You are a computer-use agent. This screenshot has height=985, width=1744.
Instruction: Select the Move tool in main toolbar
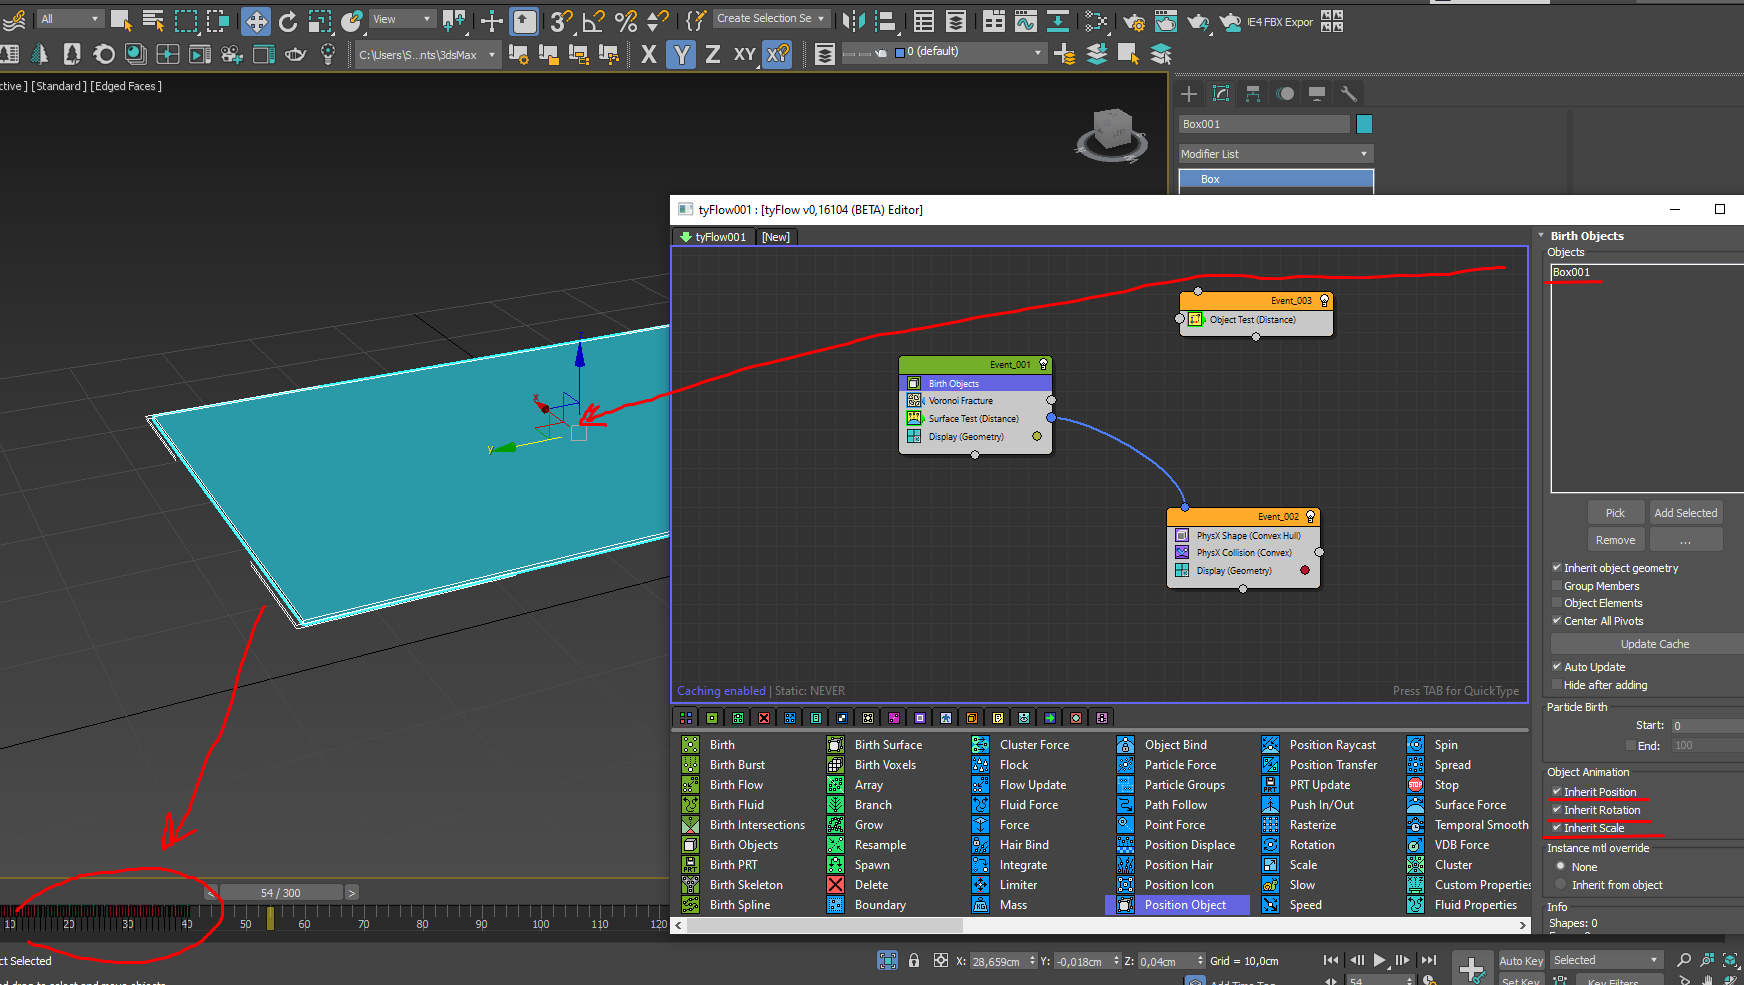pos(256,21)
